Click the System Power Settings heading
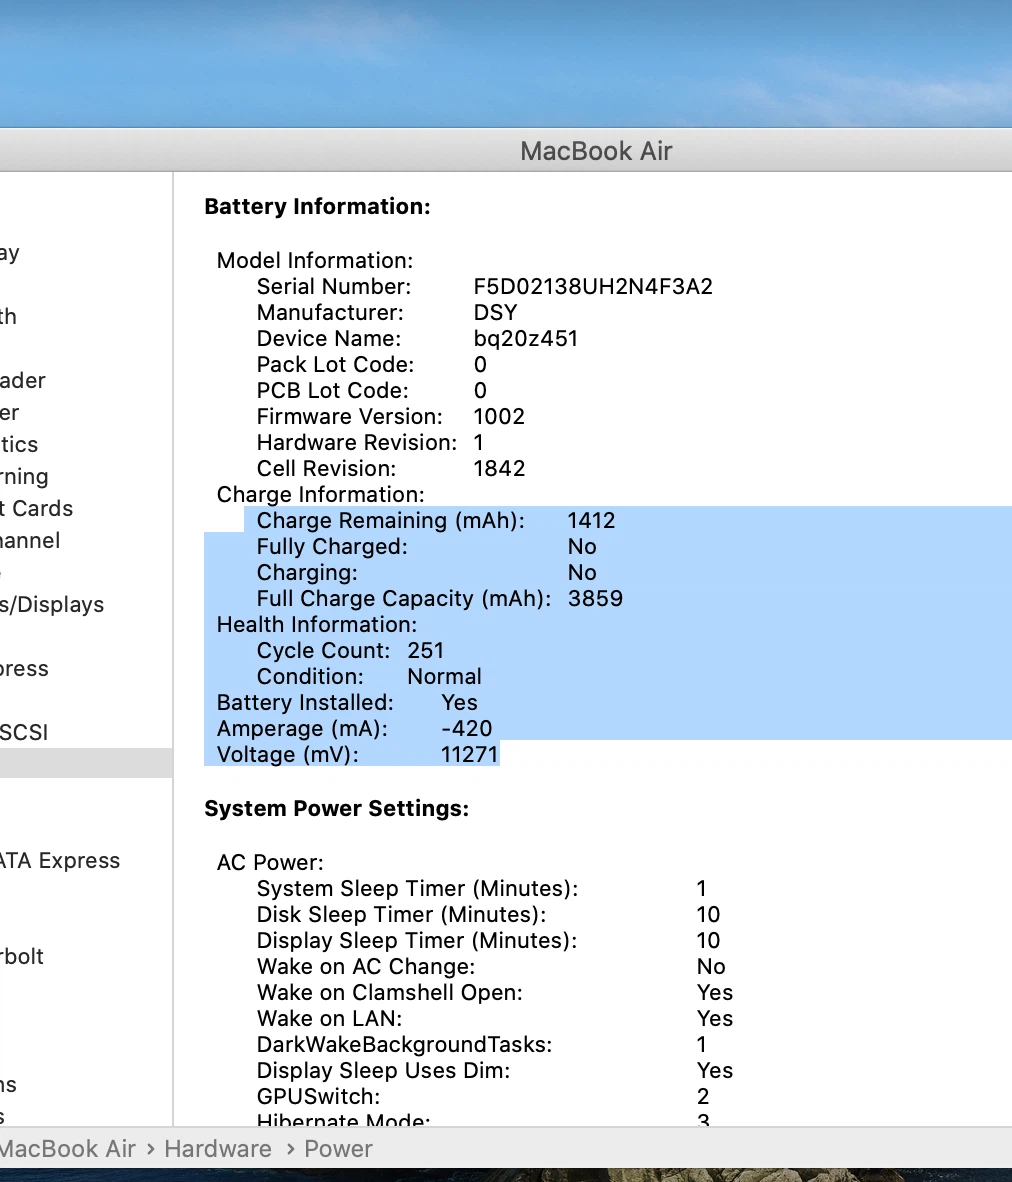This screenshot has height=1182, width=1012. click(336, 808)
